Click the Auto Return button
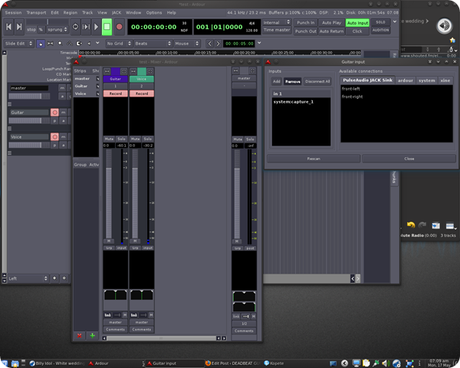Image resolution: width=460 pixels, height=368 pixels. [x=331, y=31]
